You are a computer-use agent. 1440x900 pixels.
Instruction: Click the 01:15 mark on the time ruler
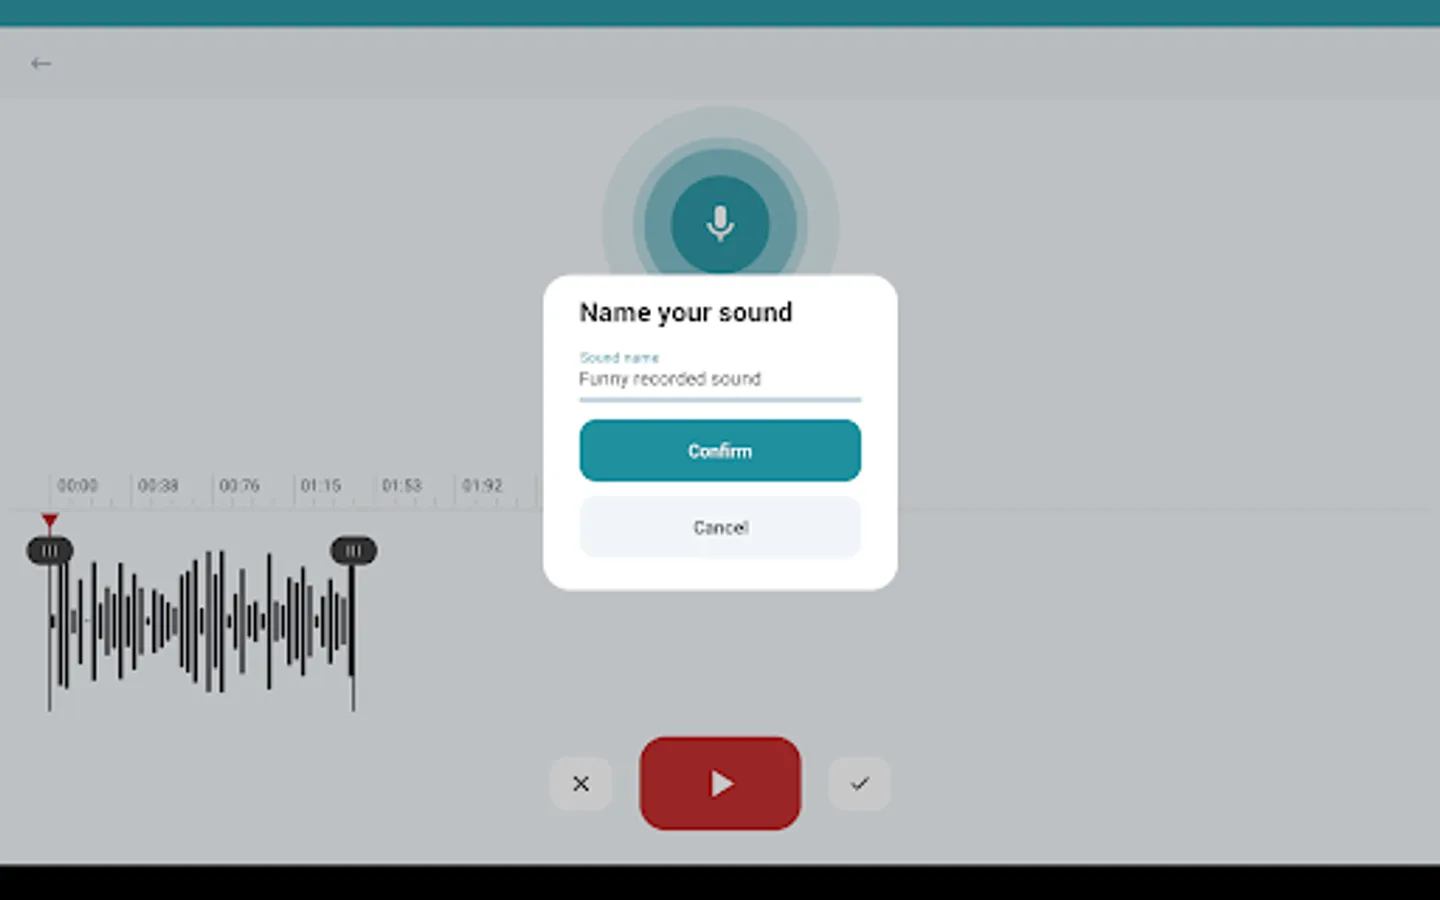320,486
